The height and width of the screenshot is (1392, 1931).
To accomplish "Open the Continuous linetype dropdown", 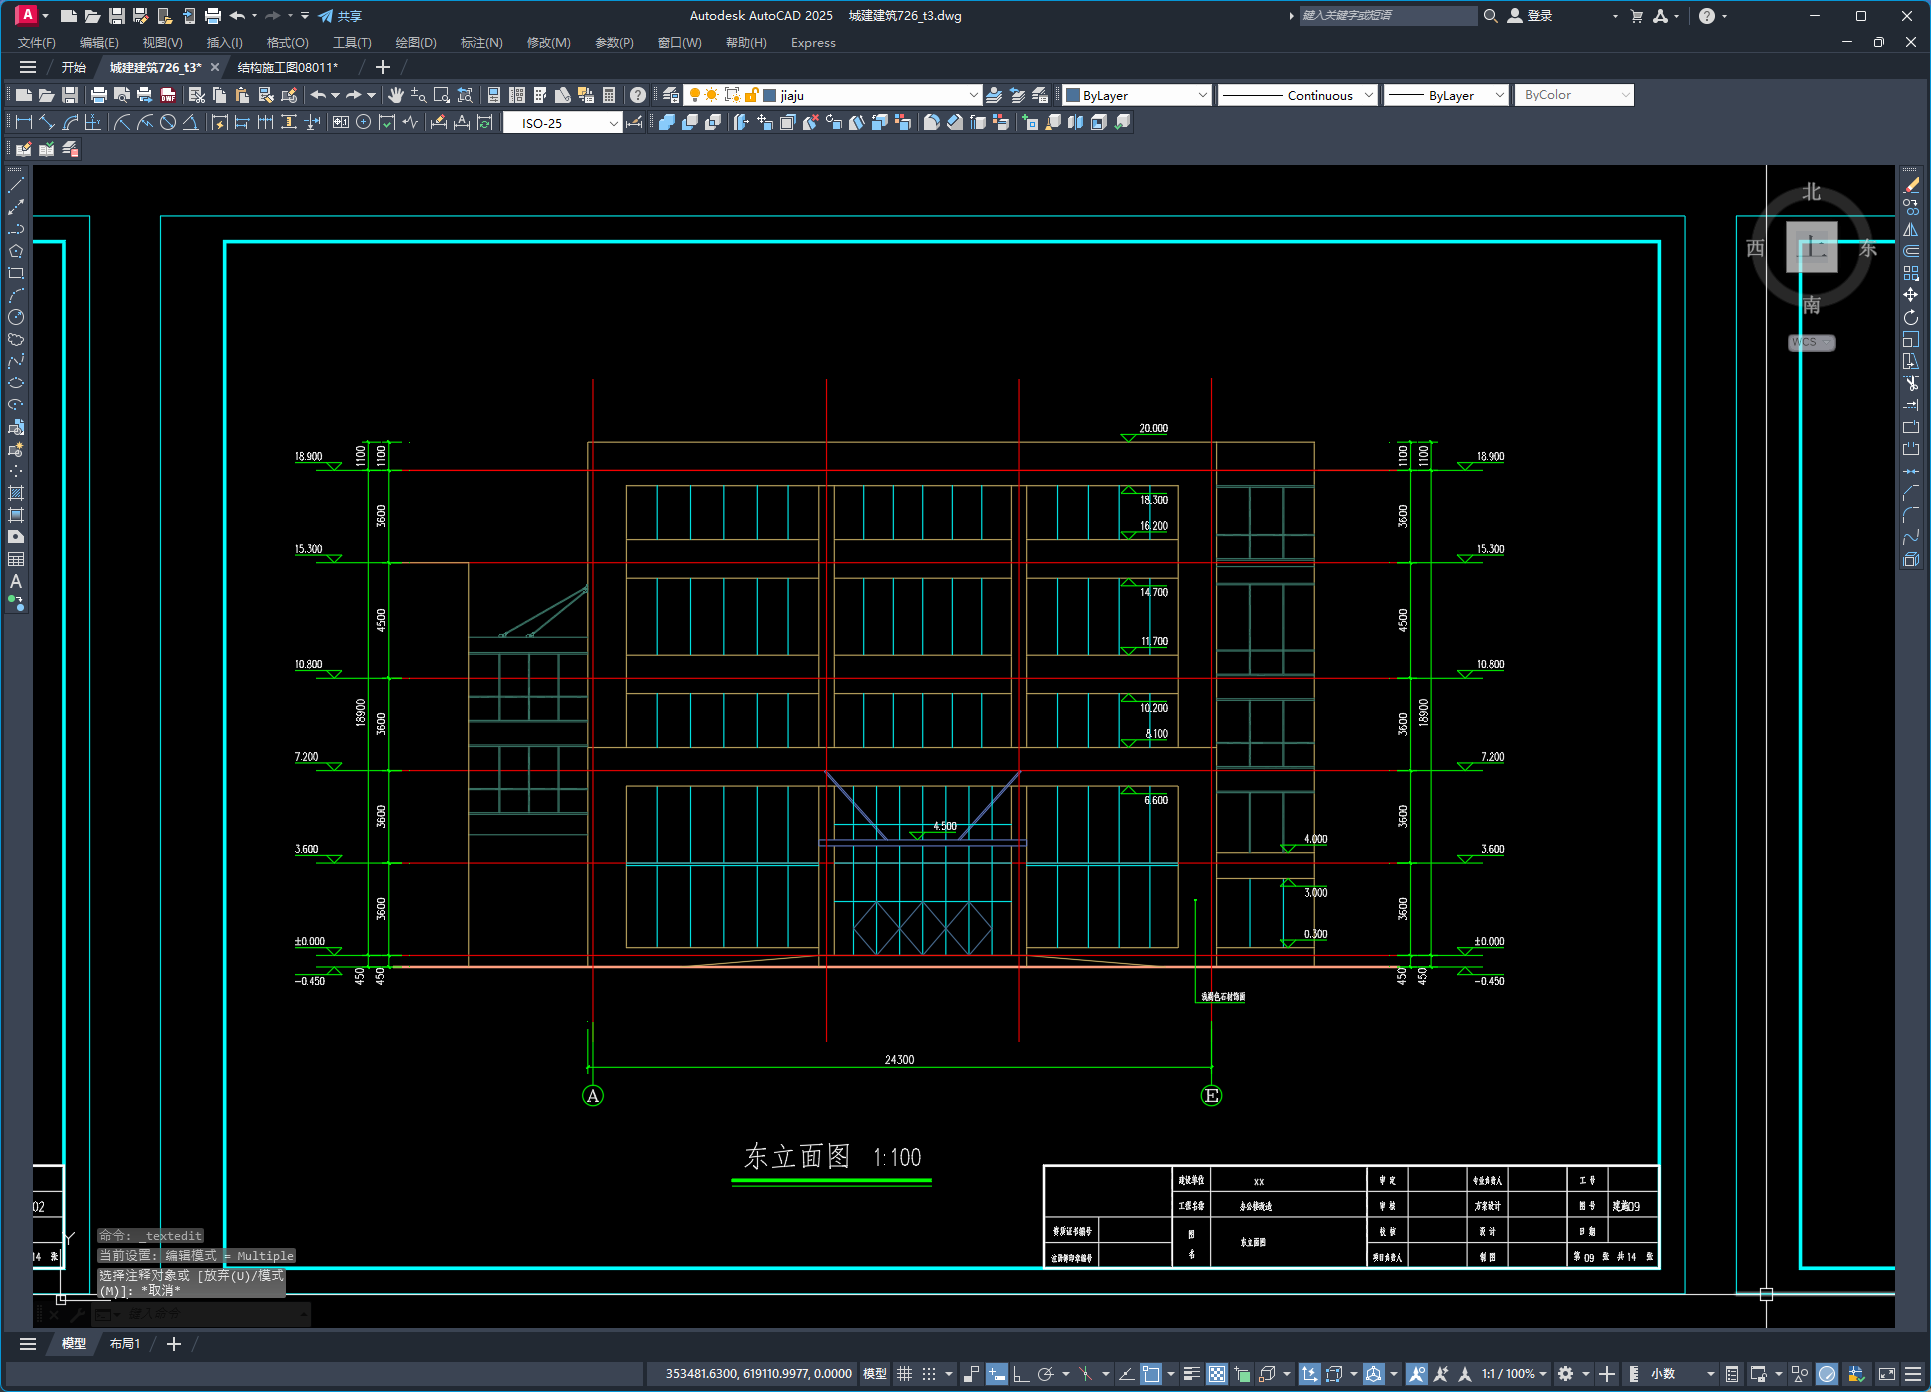I will point(1368,95).
